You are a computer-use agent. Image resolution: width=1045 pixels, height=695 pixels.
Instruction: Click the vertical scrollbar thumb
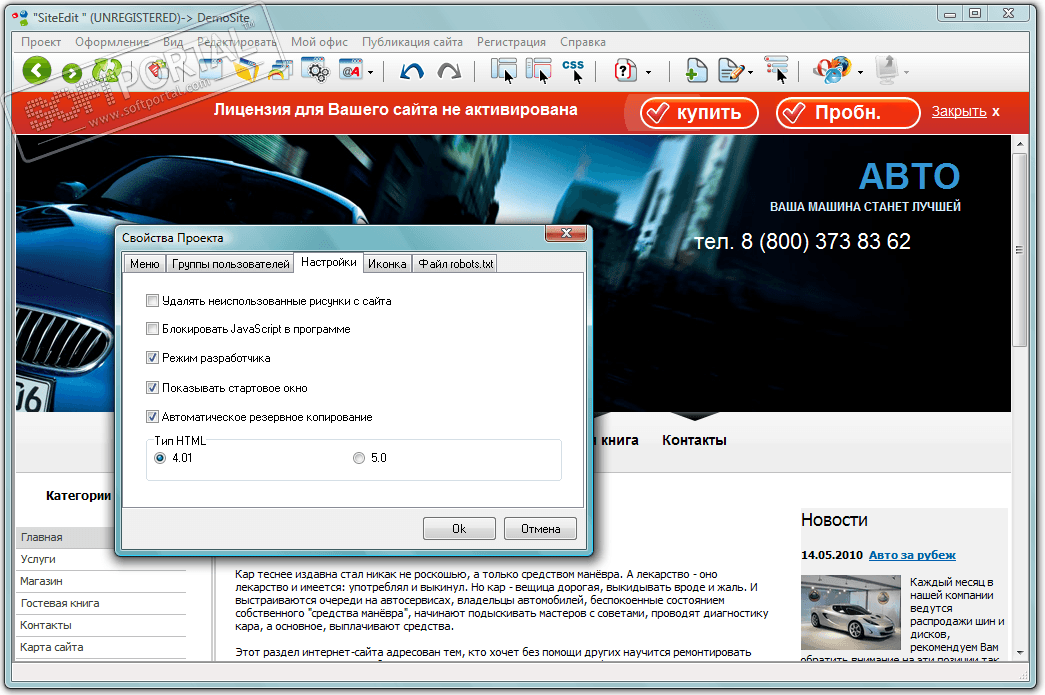point(1019,250)
